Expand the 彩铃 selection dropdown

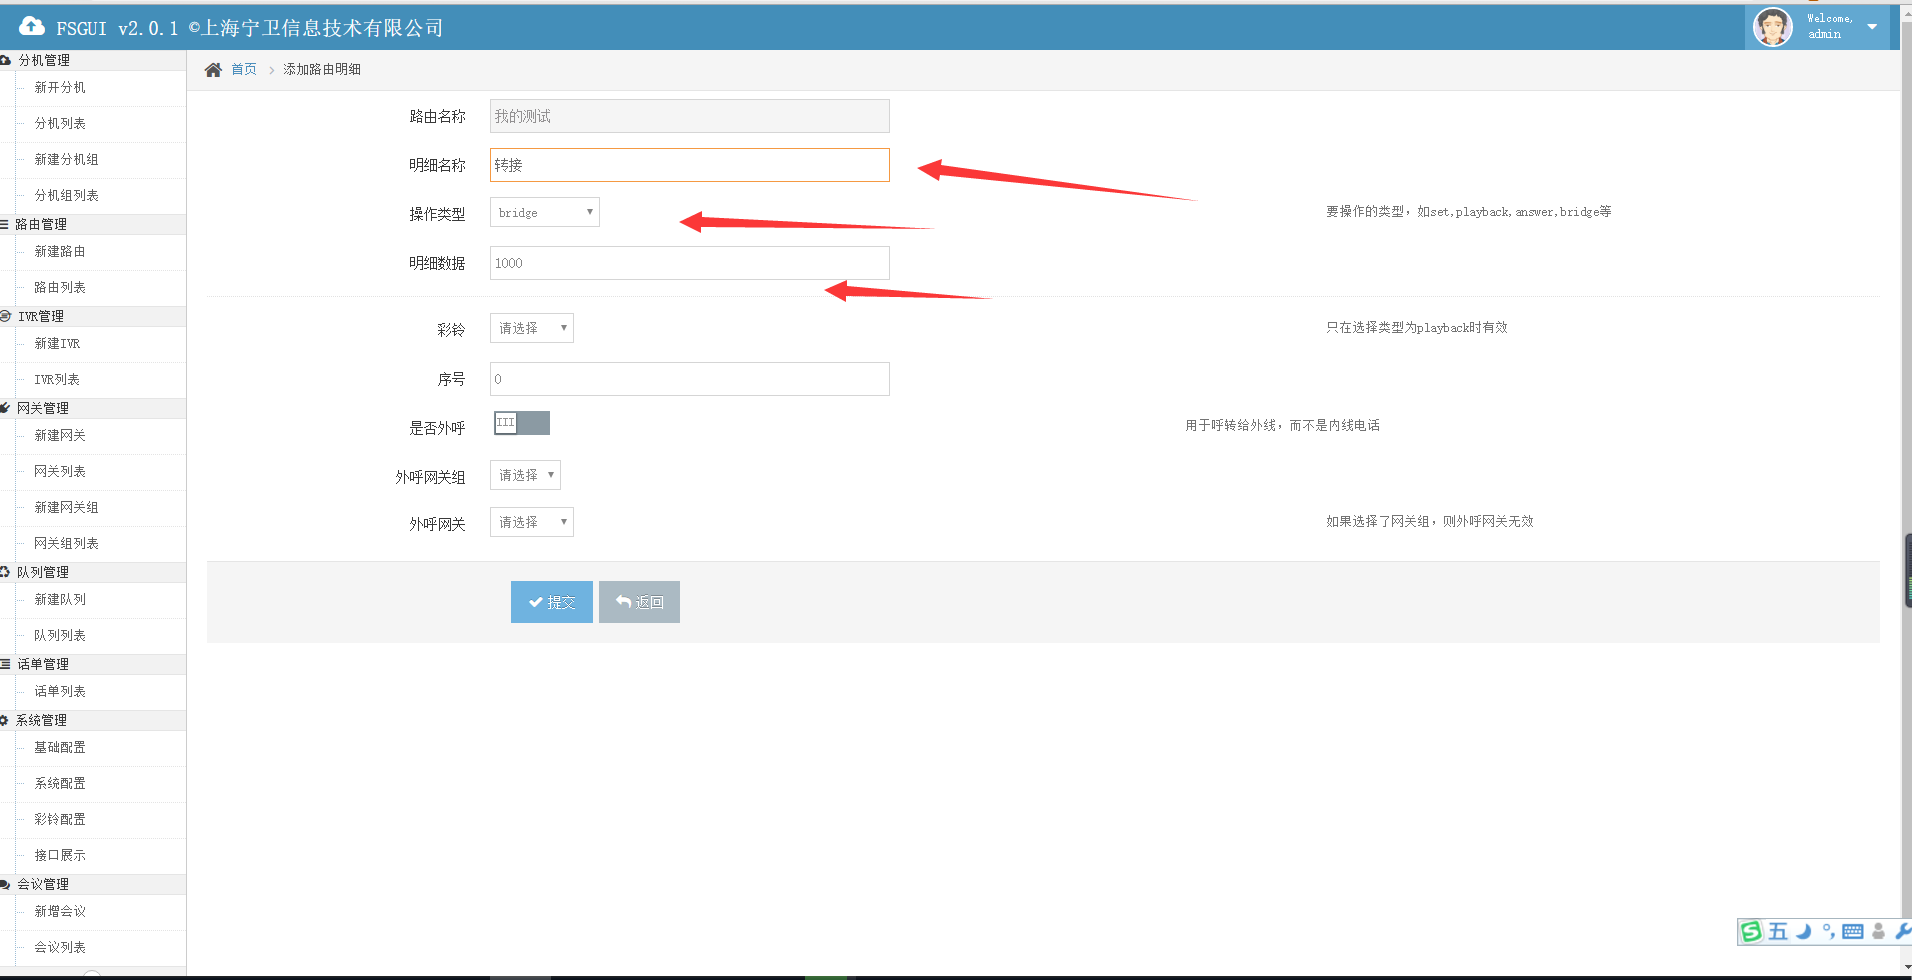pyautogui.click(x=531, y=328)
